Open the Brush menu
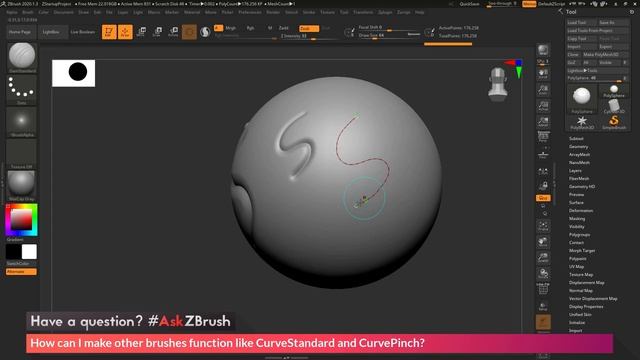Screen dimensions: 640x360 (x=27, y=12)
